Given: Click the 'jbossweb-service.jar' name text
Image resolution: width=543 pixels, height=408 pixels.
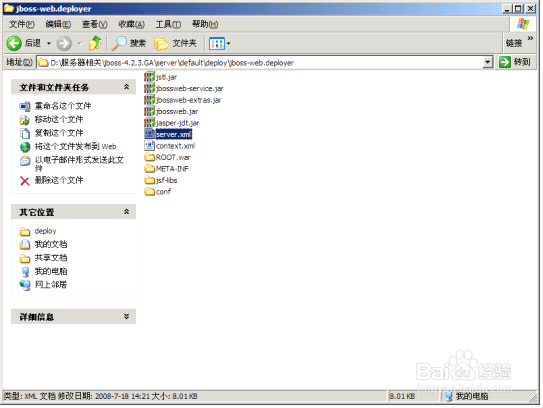Looking at the screenshot, I should click(190, 89).
